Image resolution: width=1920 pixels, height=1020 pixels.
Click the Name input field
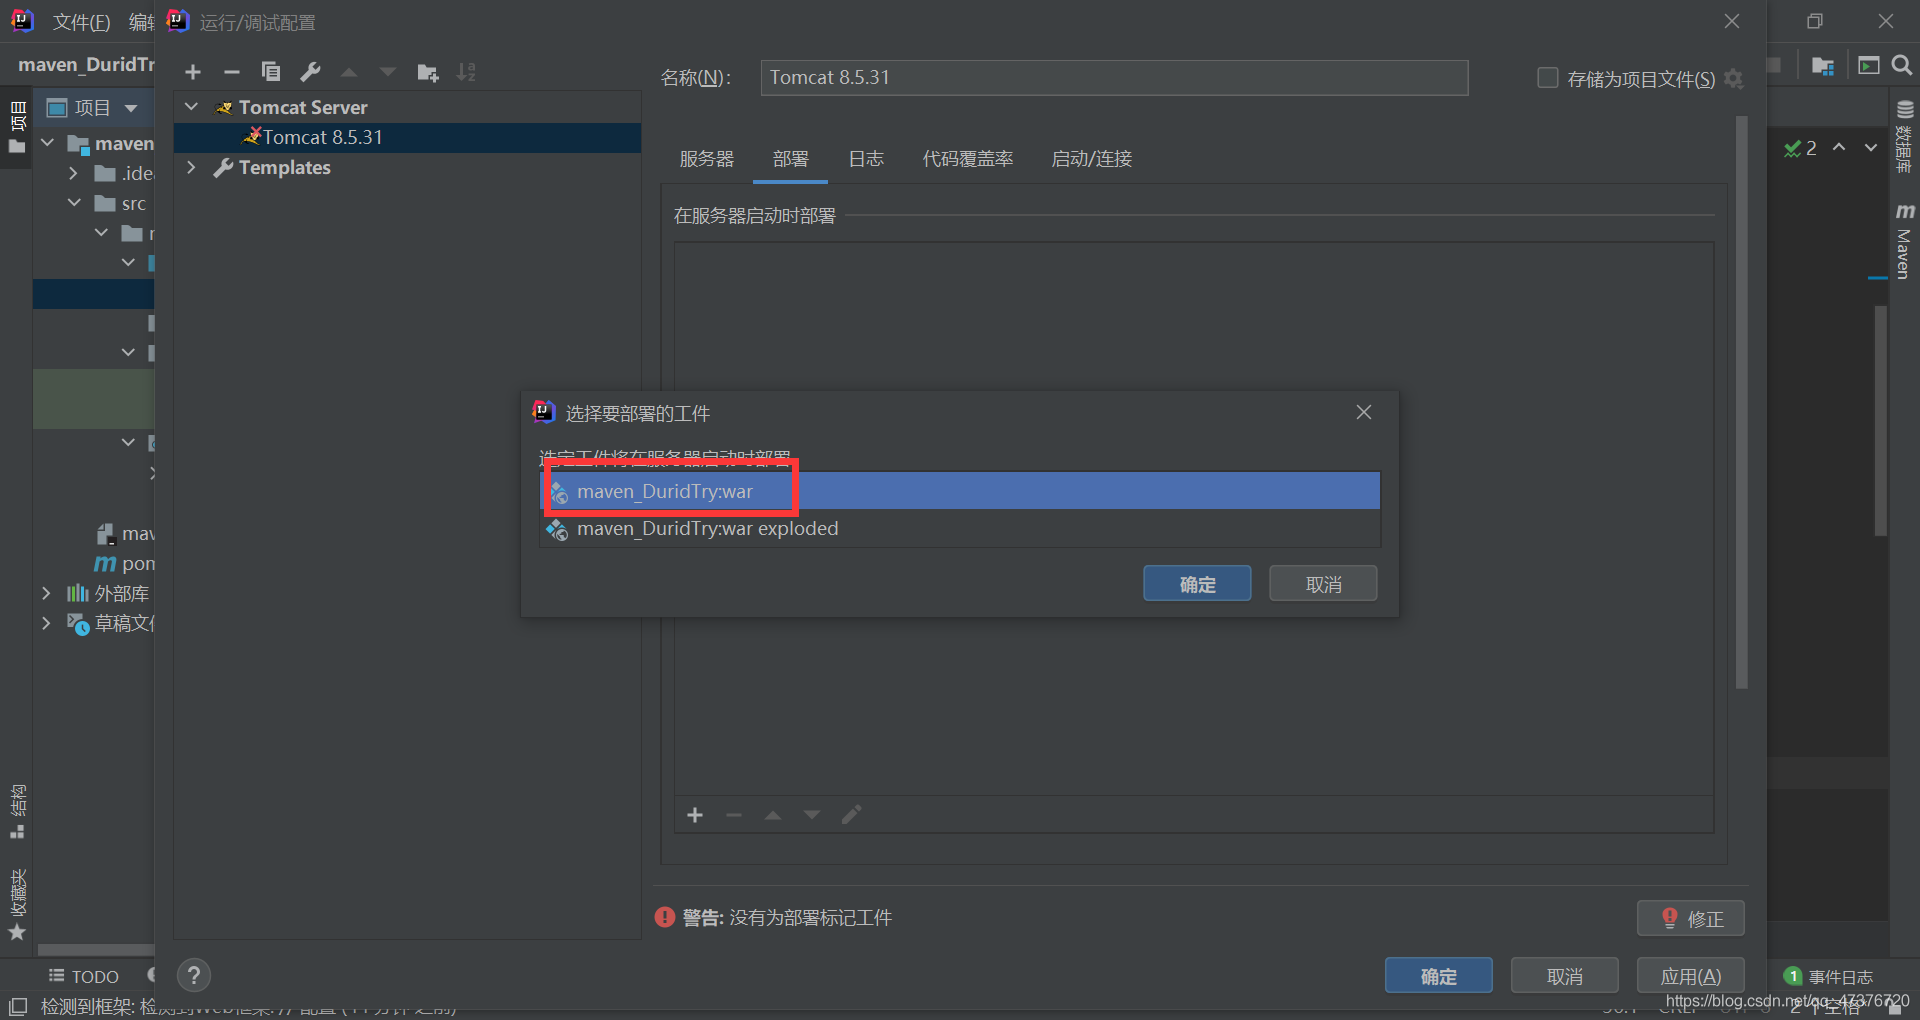point(1114,78)
